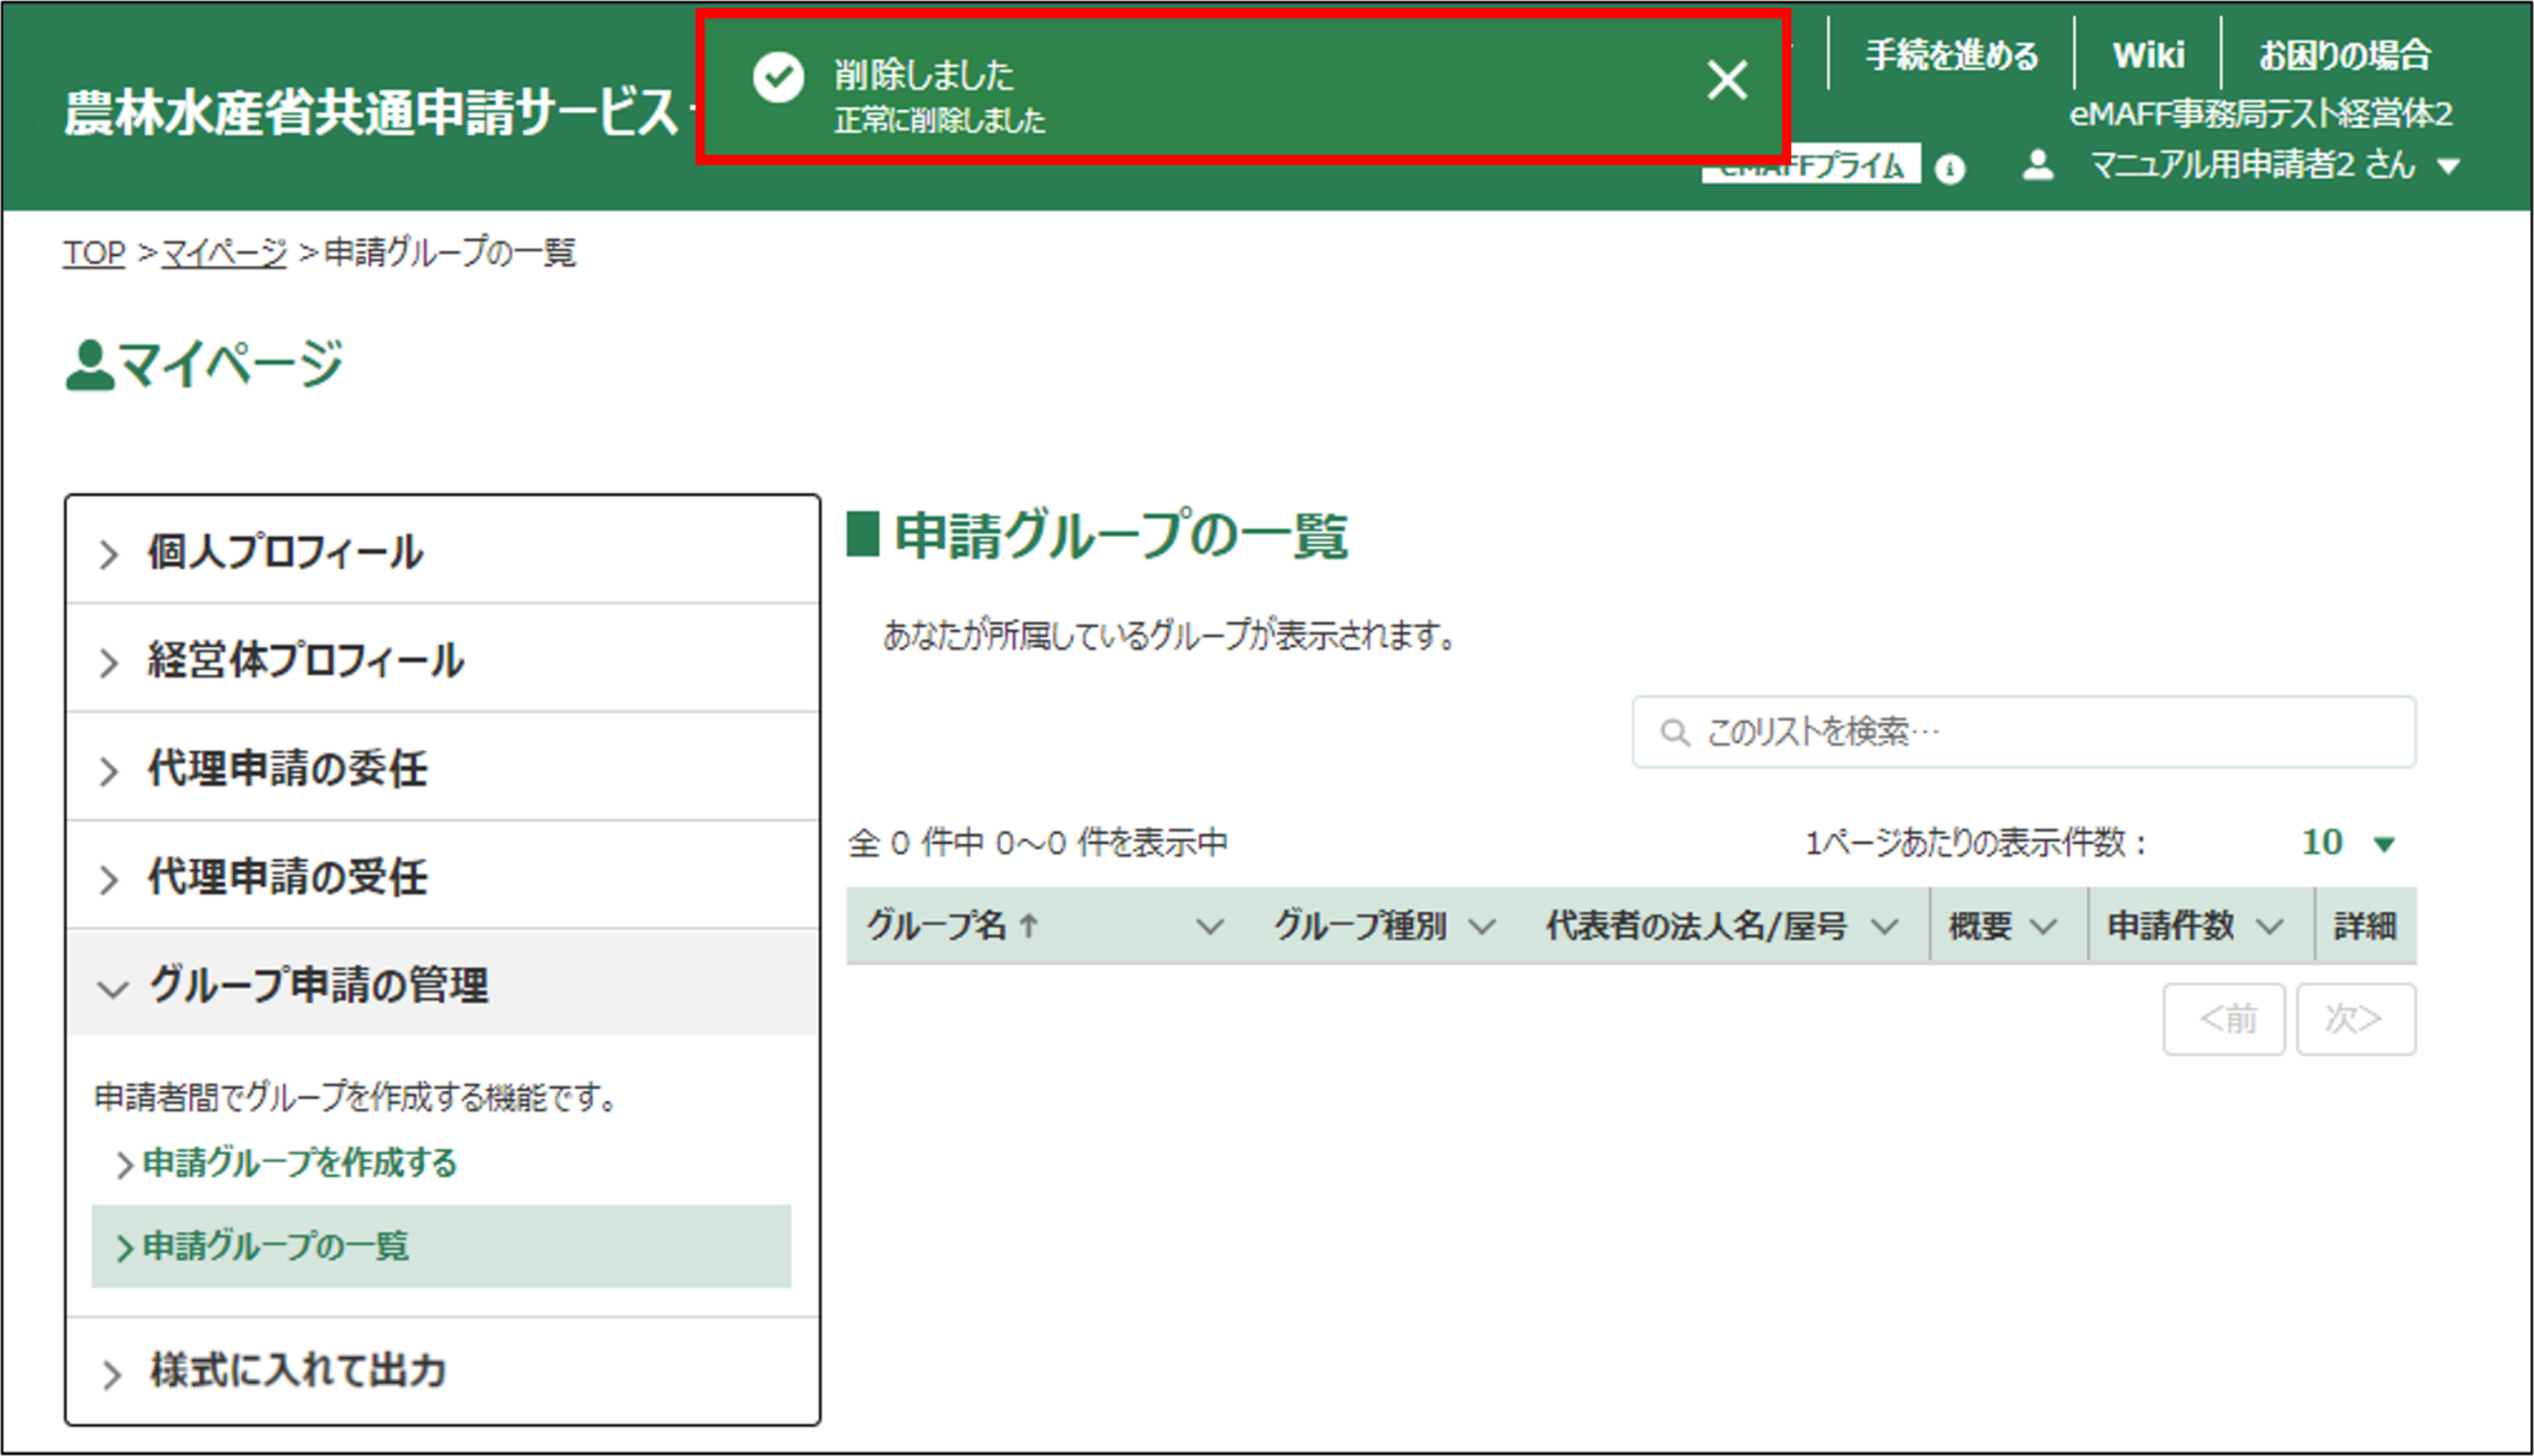Open 概要 column chevron menu
2534x1456 pixels.
(x=2043, y=927)
